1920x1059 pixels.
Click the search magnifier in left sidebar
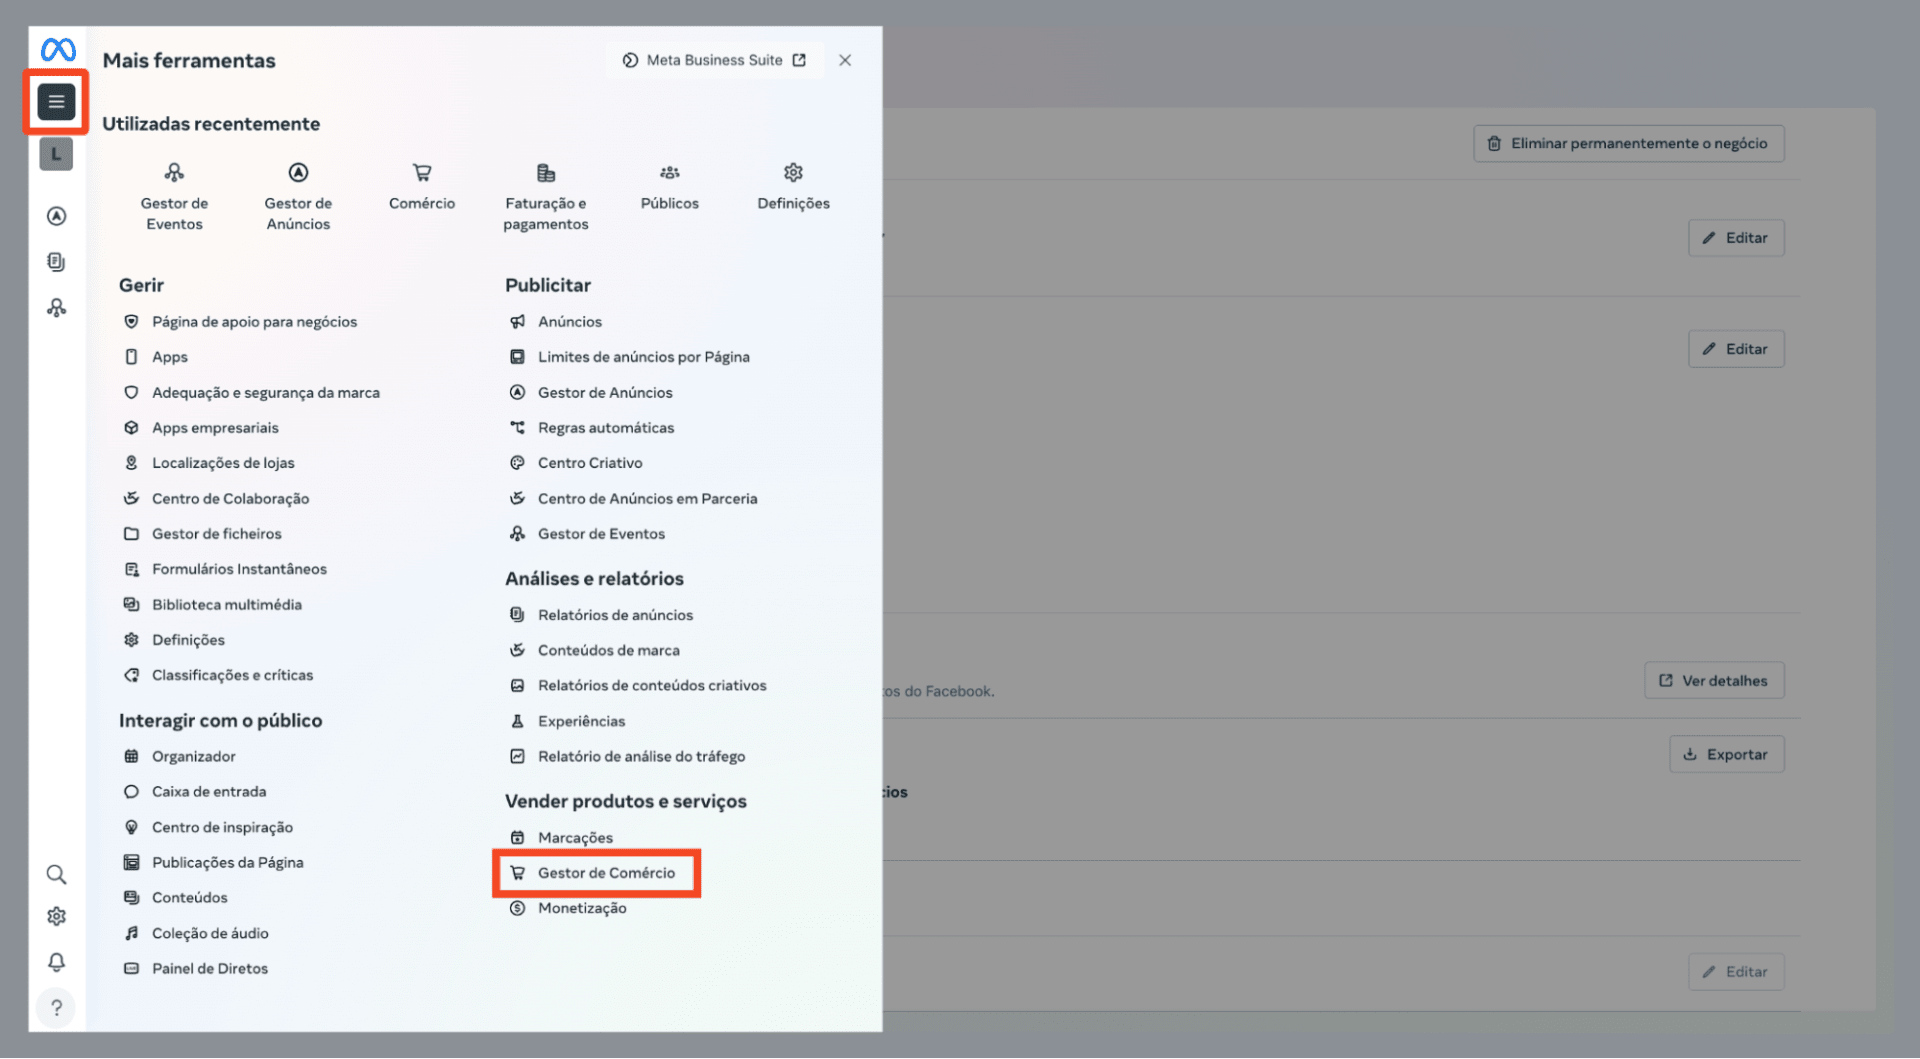point(56,875)
